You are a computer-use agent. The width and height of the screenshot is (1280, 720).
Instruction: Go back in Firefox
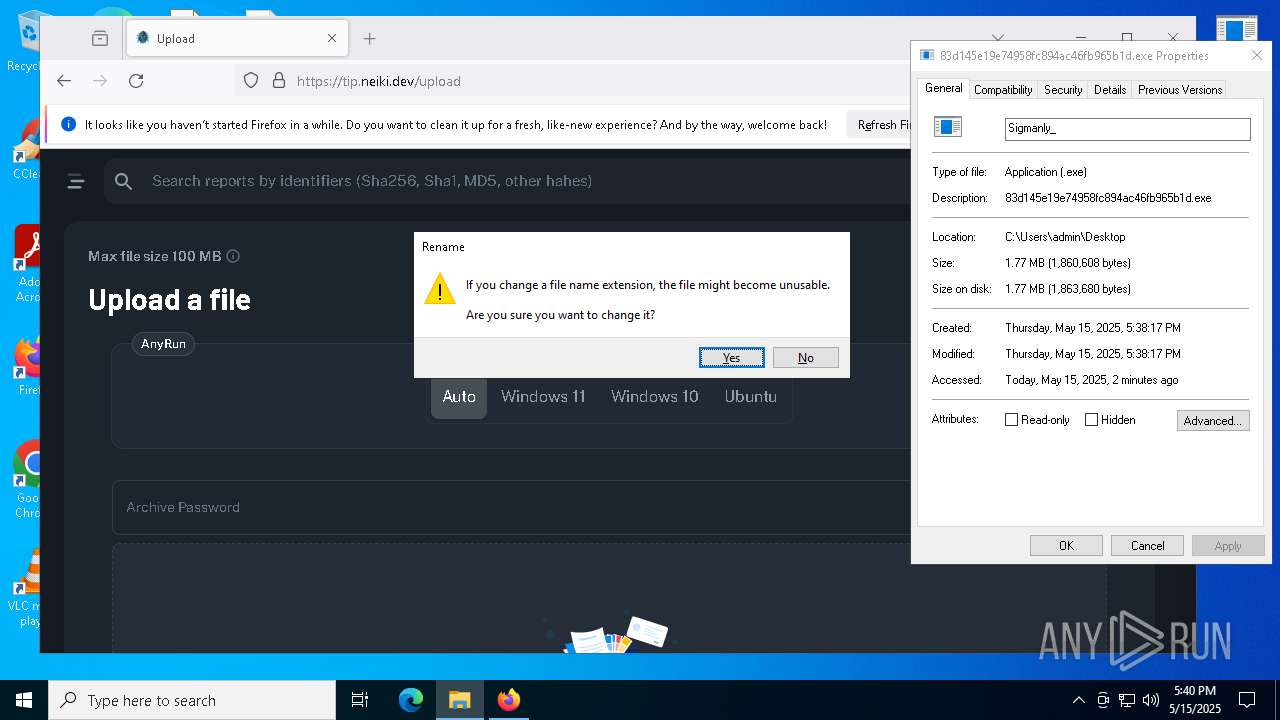(x=64, y=81)
